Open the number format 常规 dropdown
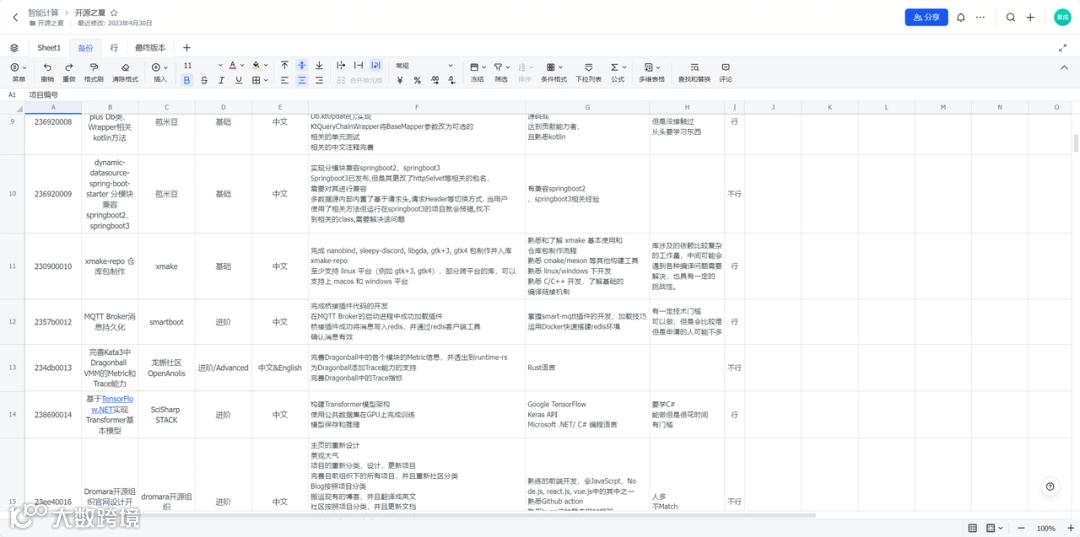Image resolution: width=1080 pixels, height=537 pixels. pos(424,65)
